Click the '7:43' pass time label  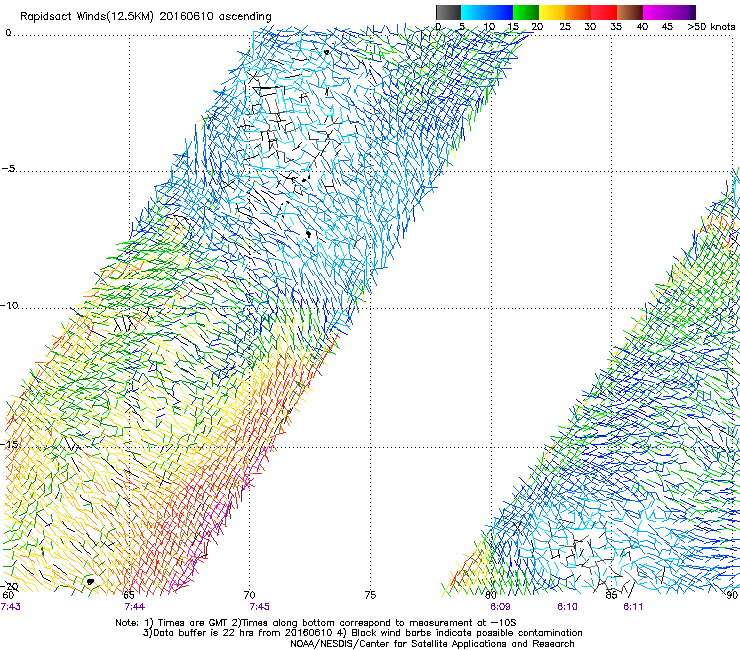(x=10, y=607)
